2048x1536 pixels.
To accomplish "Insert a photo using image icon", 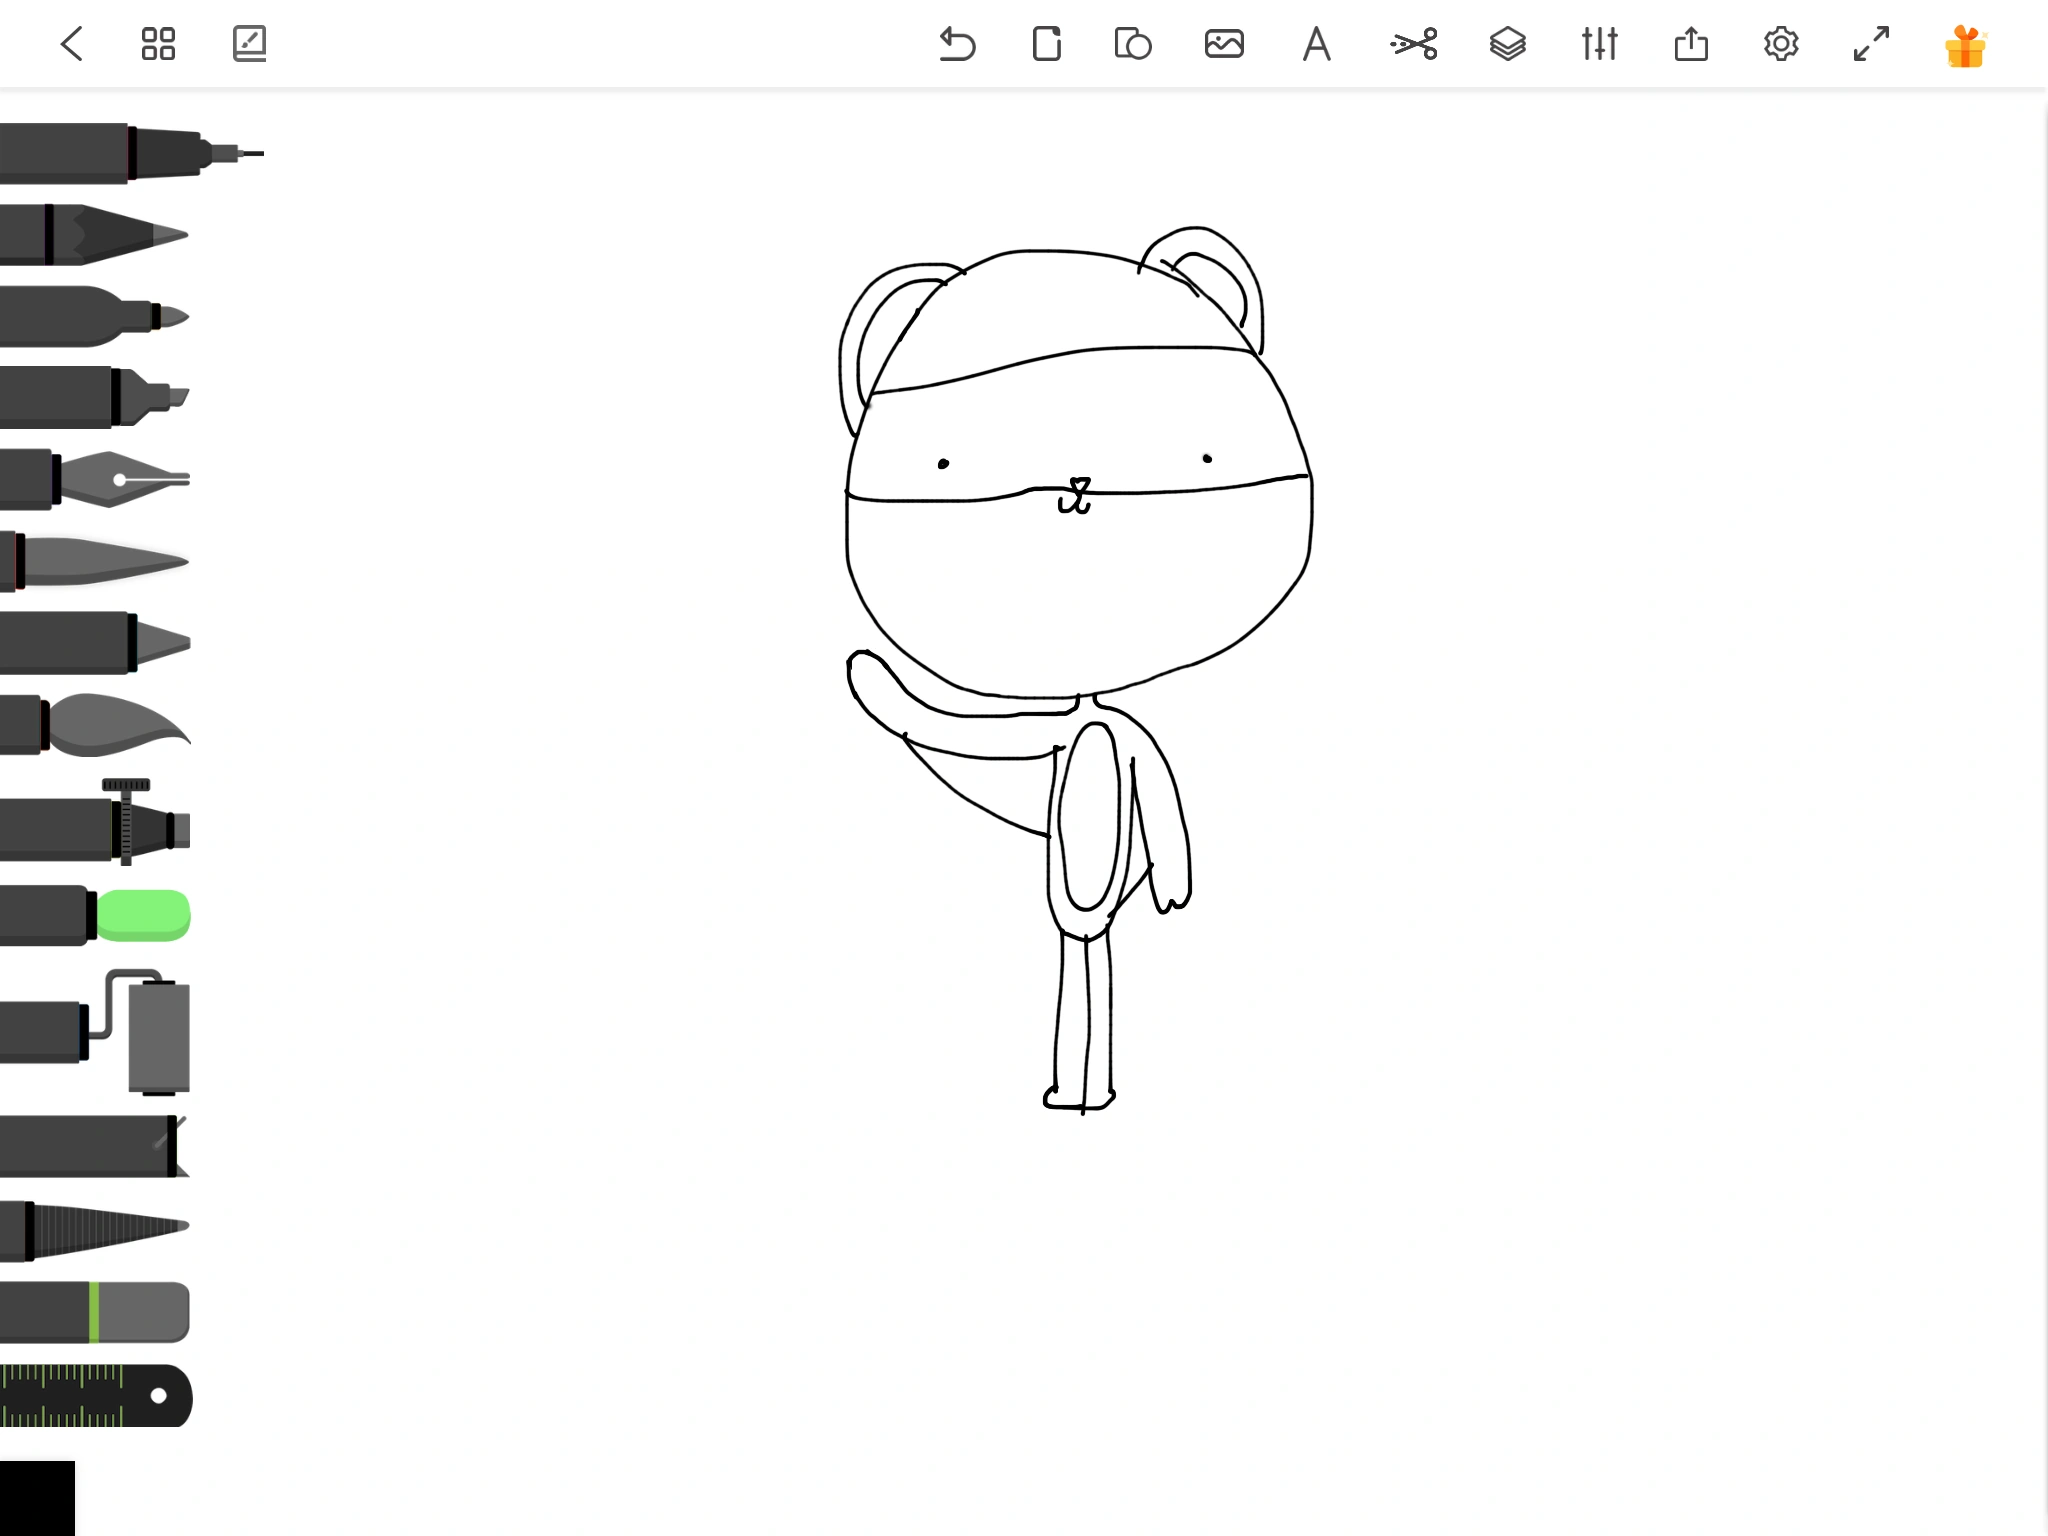I will 1224,44.
